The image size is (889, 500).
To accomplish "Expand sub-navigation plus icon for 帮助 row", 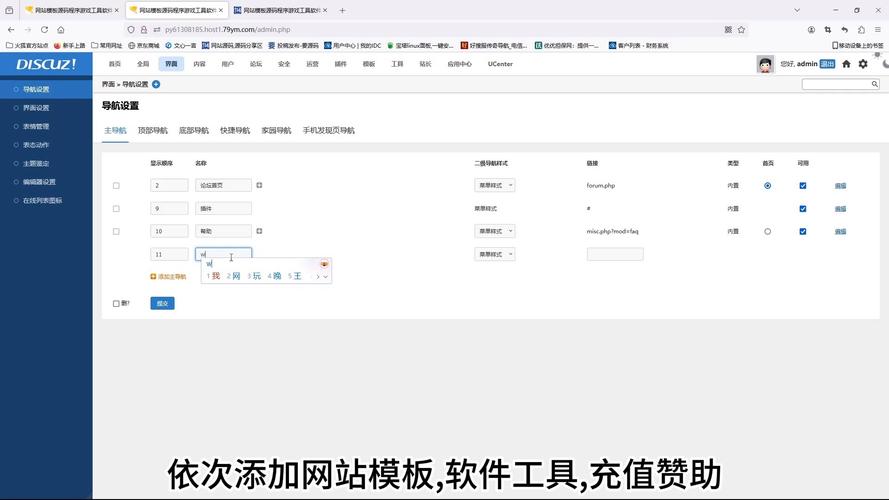I will [259, 231].
